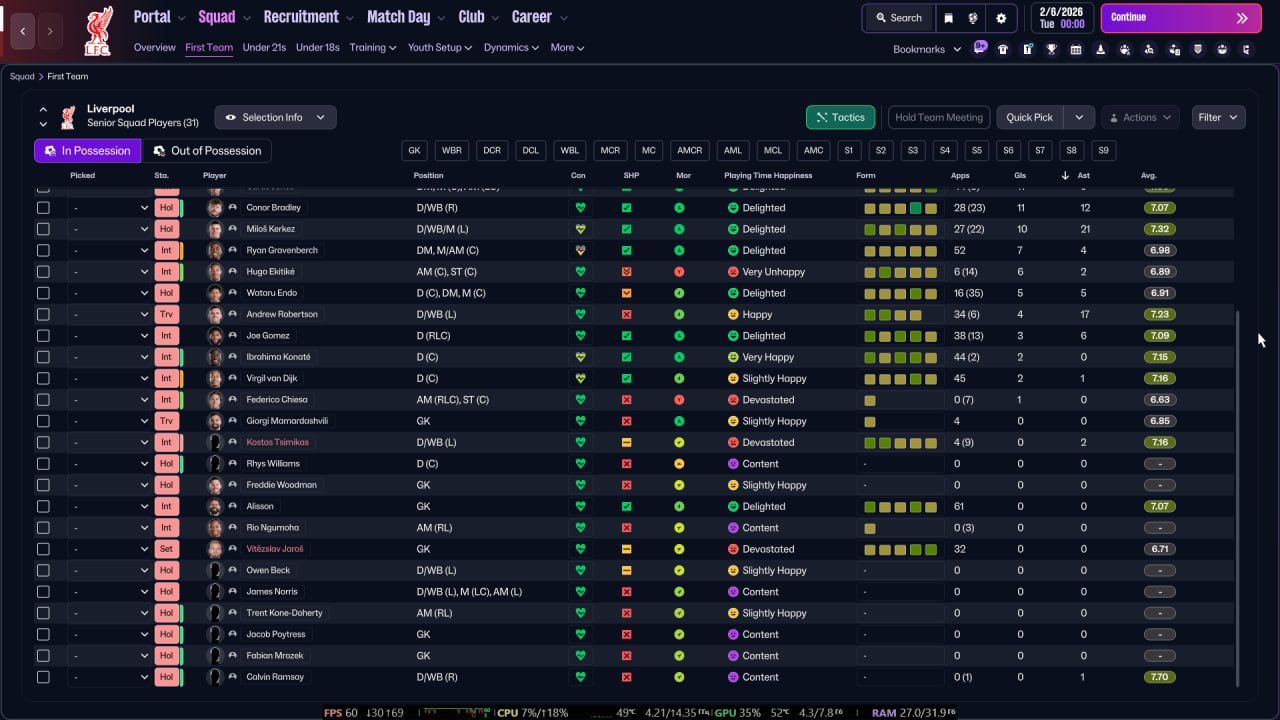Click the player search magnifier bookmark icon
The height and width of the screenshot is (720, 1280).
[1149, 49]
